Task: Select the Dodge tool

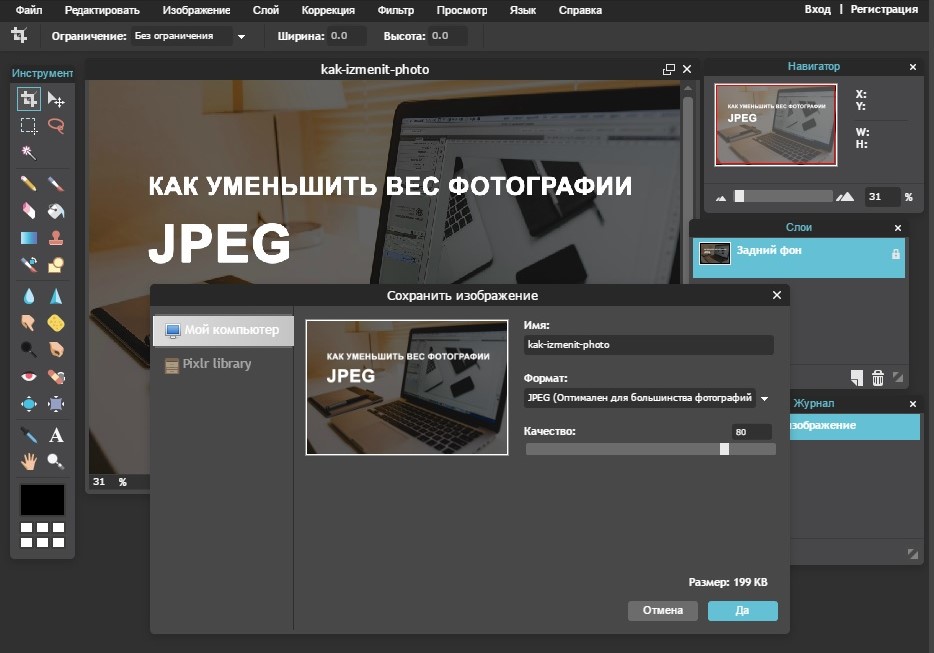Action: [x=29, y=350]
